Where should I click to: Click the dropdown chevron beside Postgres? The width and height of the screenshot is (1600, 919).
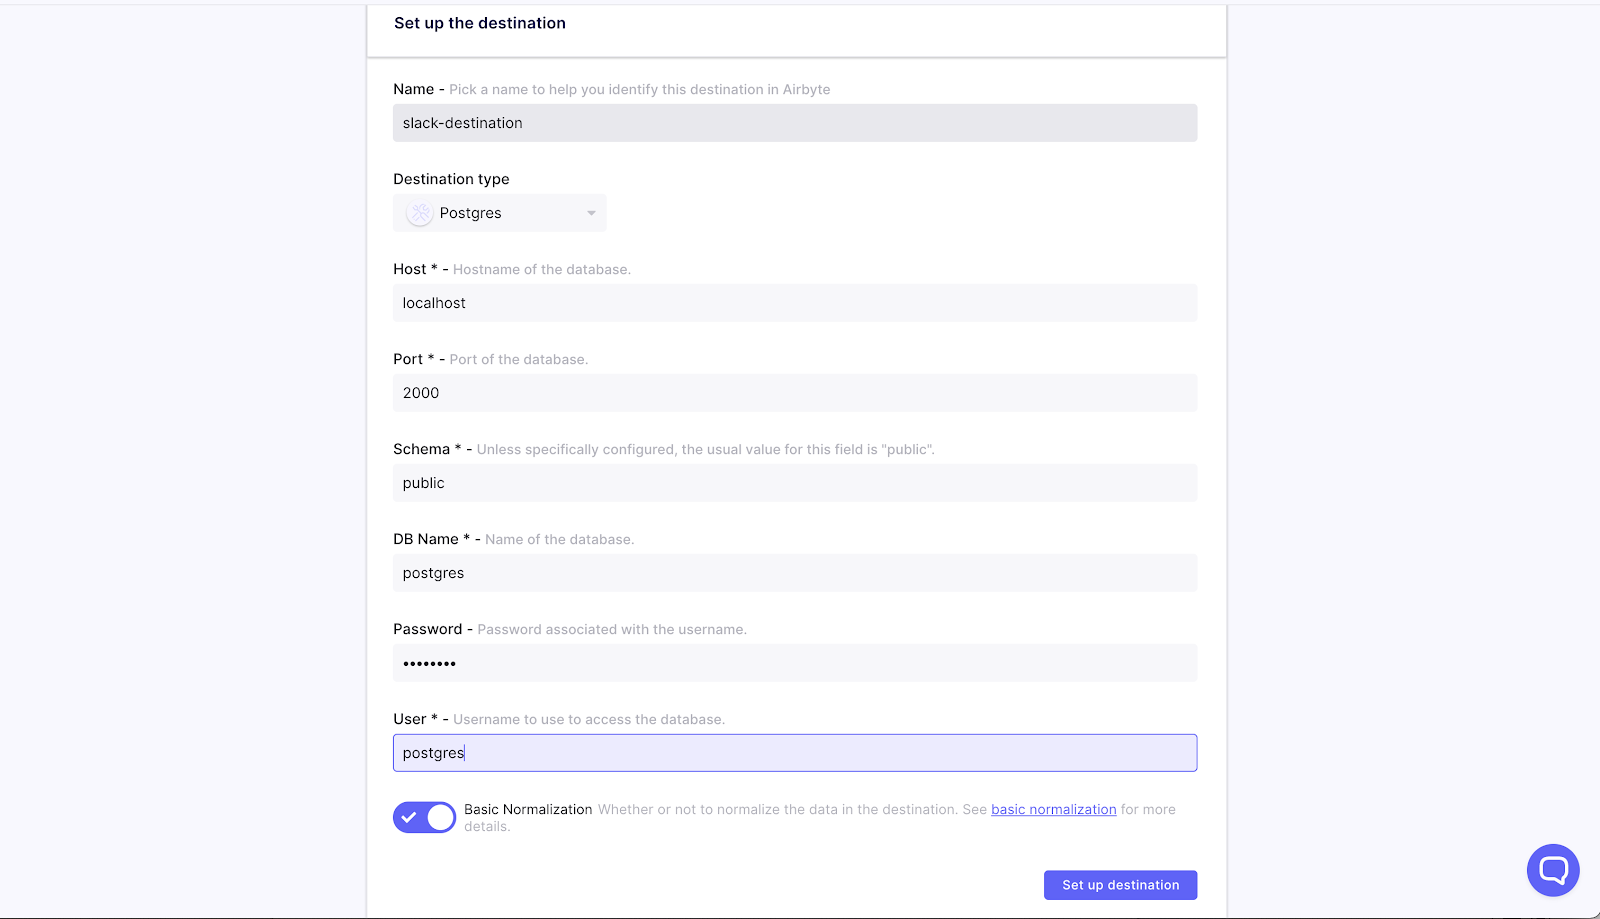[589, 212]
